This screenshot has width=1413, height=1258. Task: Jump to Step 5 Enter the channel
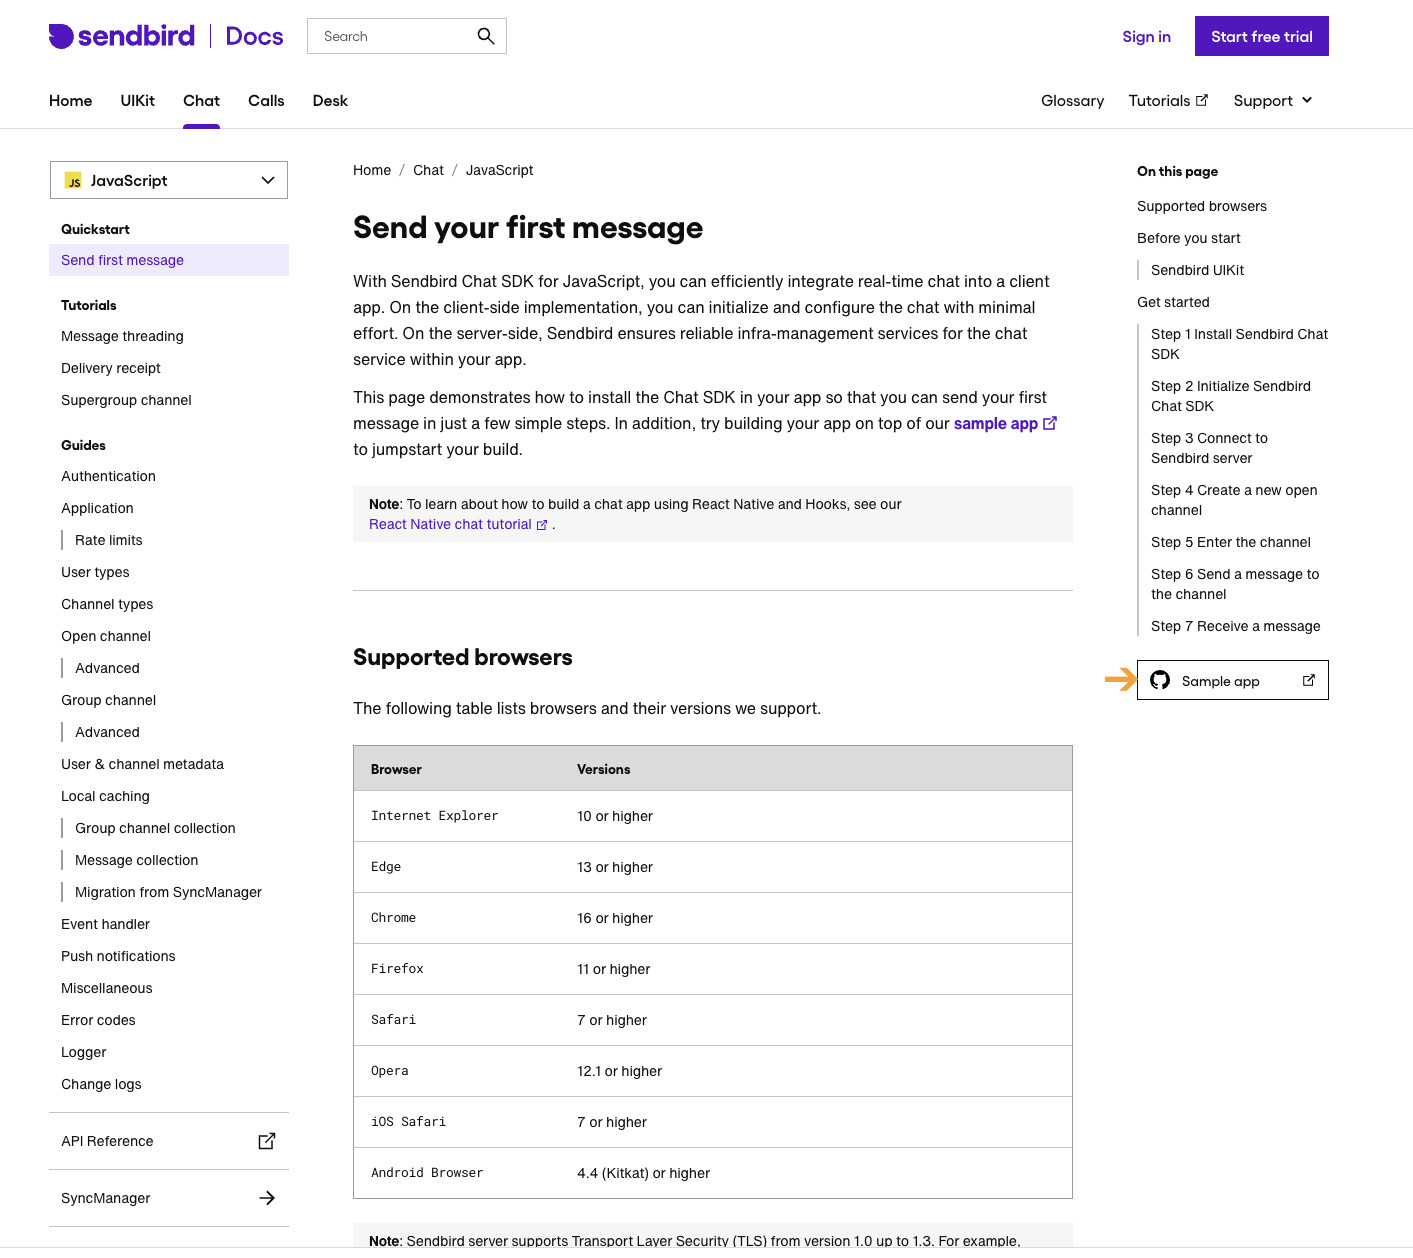(x=1230, y=543)
